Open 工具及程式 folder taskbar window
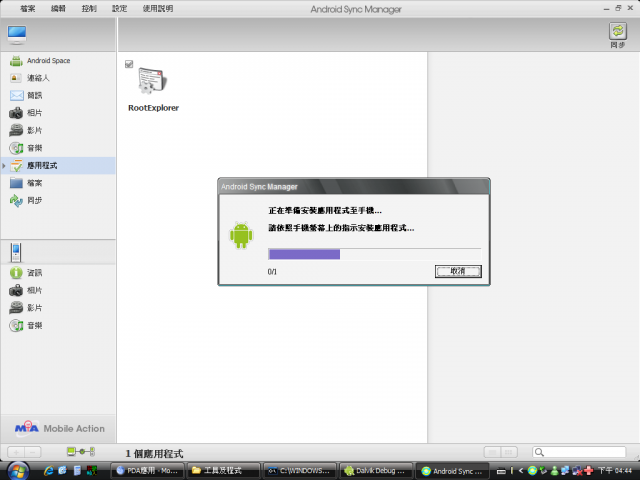 click(x=222, y=471)
